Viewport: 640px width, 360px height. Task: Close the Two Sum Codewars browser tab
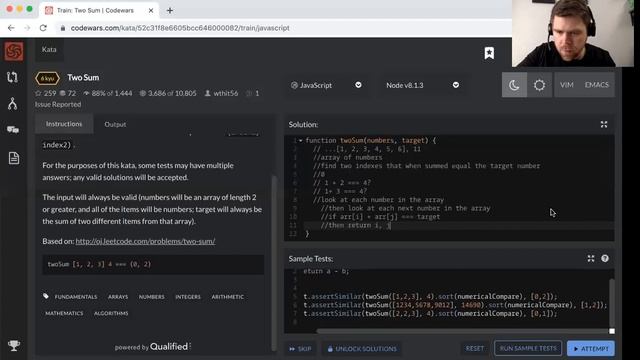click(151, 11)
